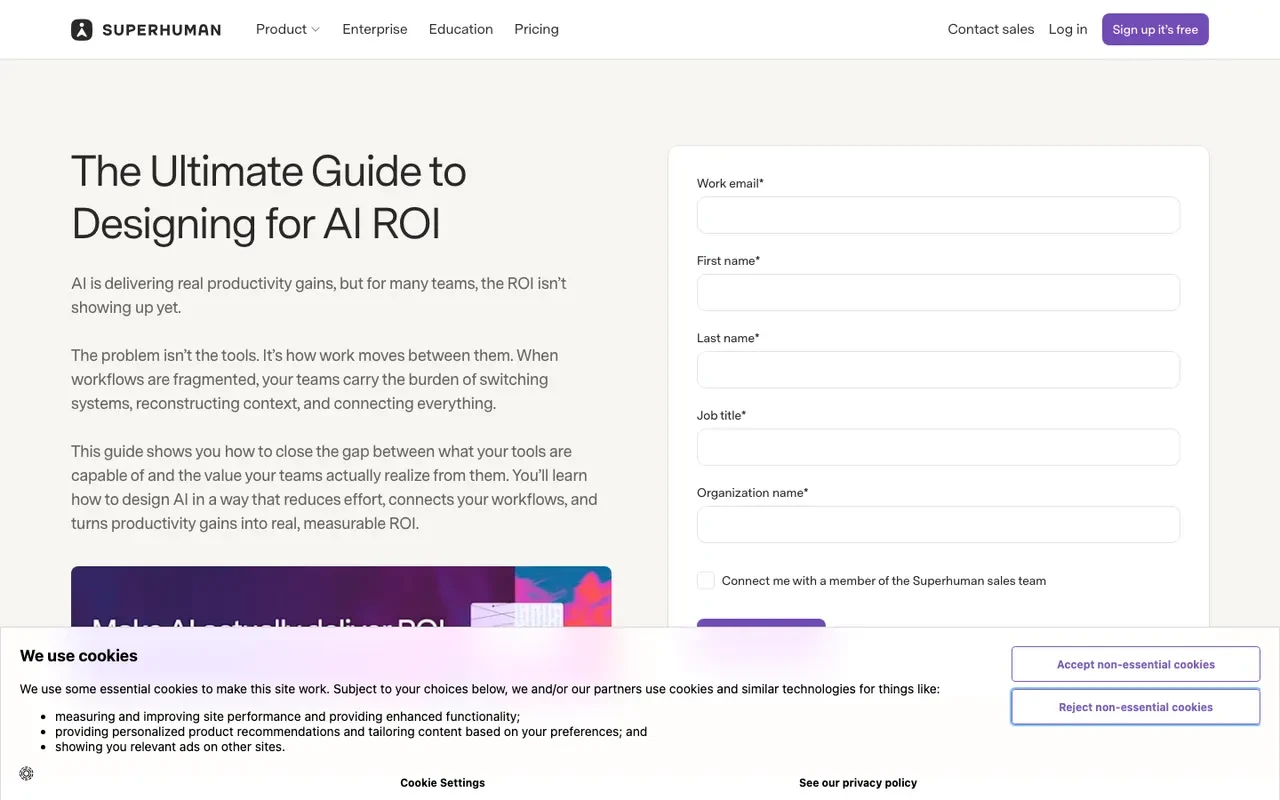1280x800 pixels.
Task: Click Sign up it's free button
Action: [1155, 29]
